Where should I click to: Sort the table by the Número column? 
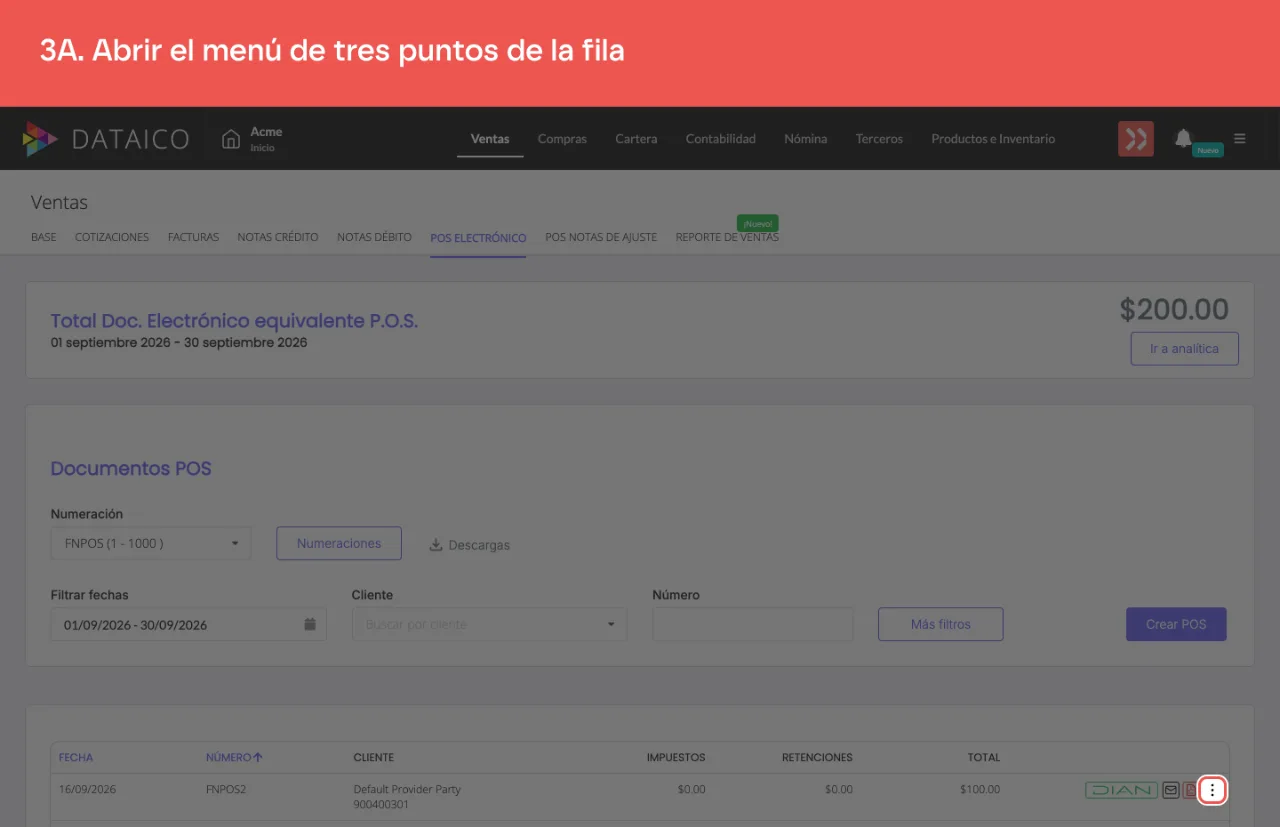234,758
